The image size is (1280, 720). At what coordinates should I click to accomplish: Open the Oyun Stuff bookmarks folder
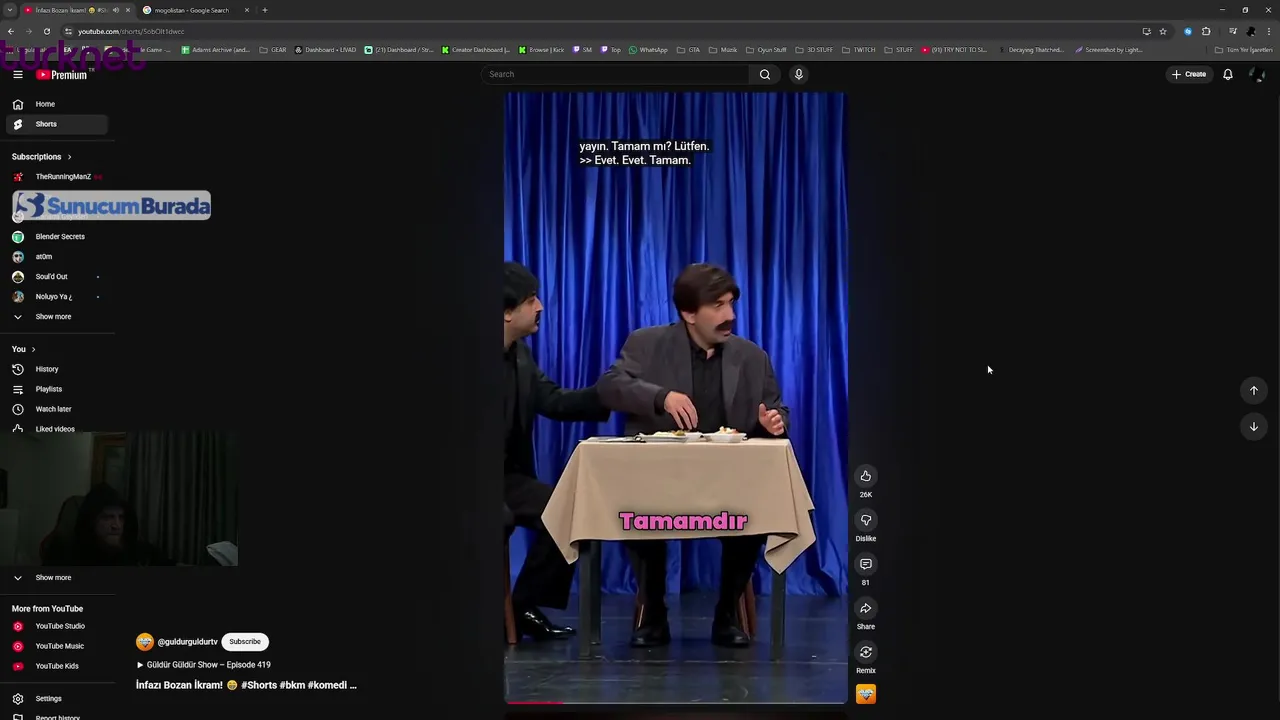[766, 50]
